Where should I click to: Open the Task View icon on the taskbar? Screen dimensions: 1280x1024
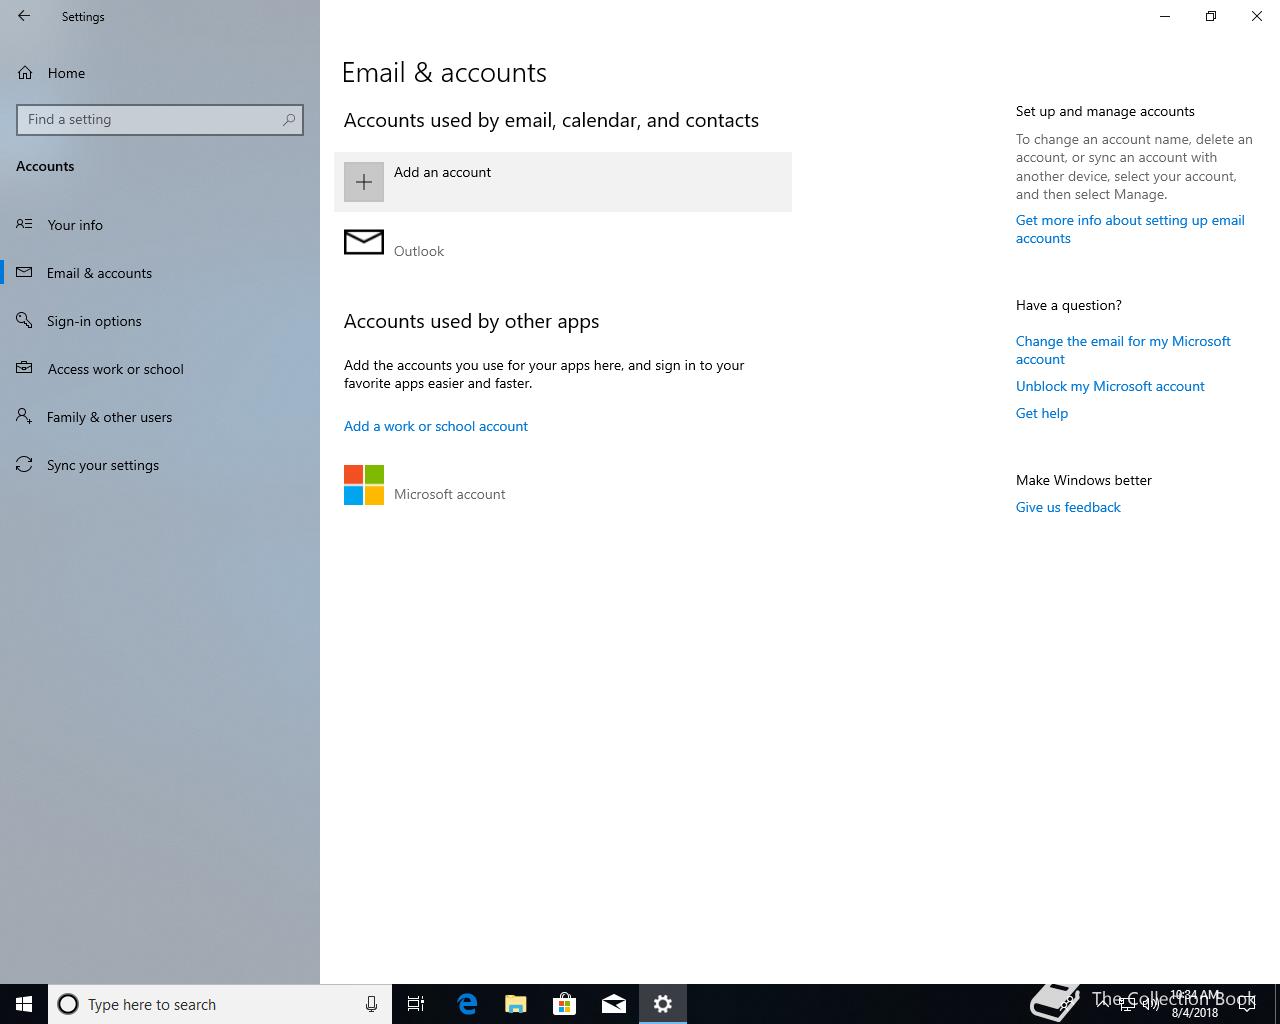coord(416,1004)
